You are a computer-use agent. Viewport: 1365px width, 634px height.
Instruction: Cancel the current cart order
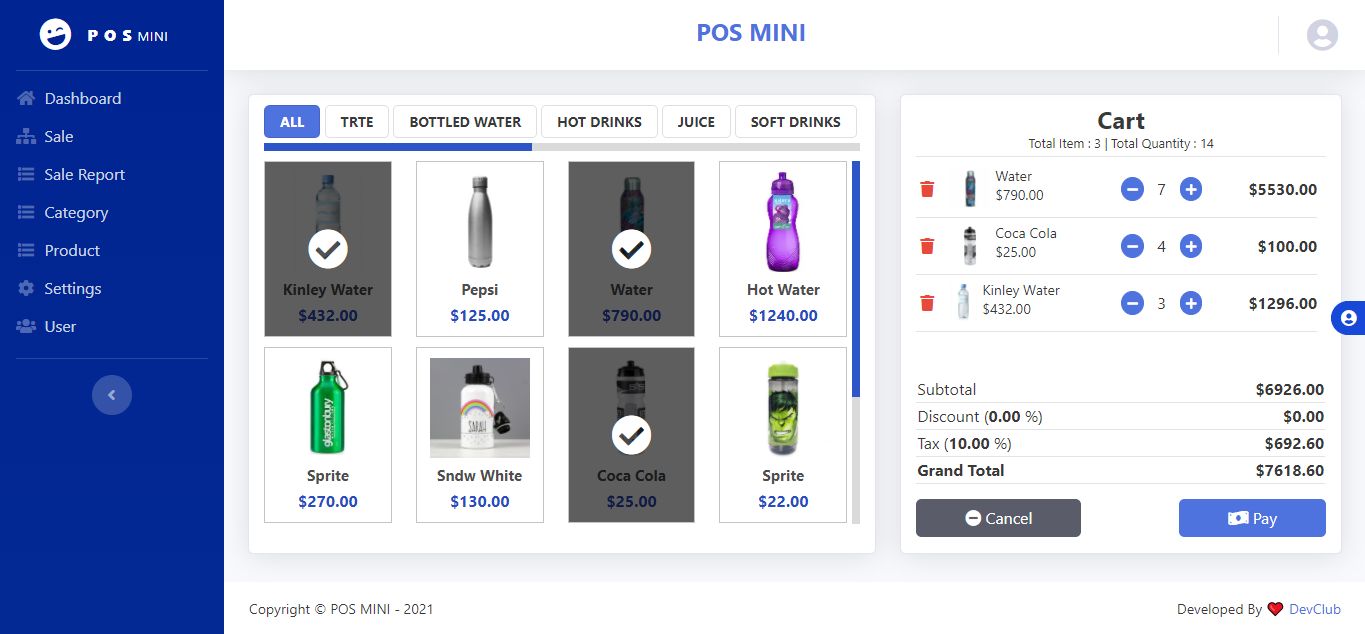998,518
